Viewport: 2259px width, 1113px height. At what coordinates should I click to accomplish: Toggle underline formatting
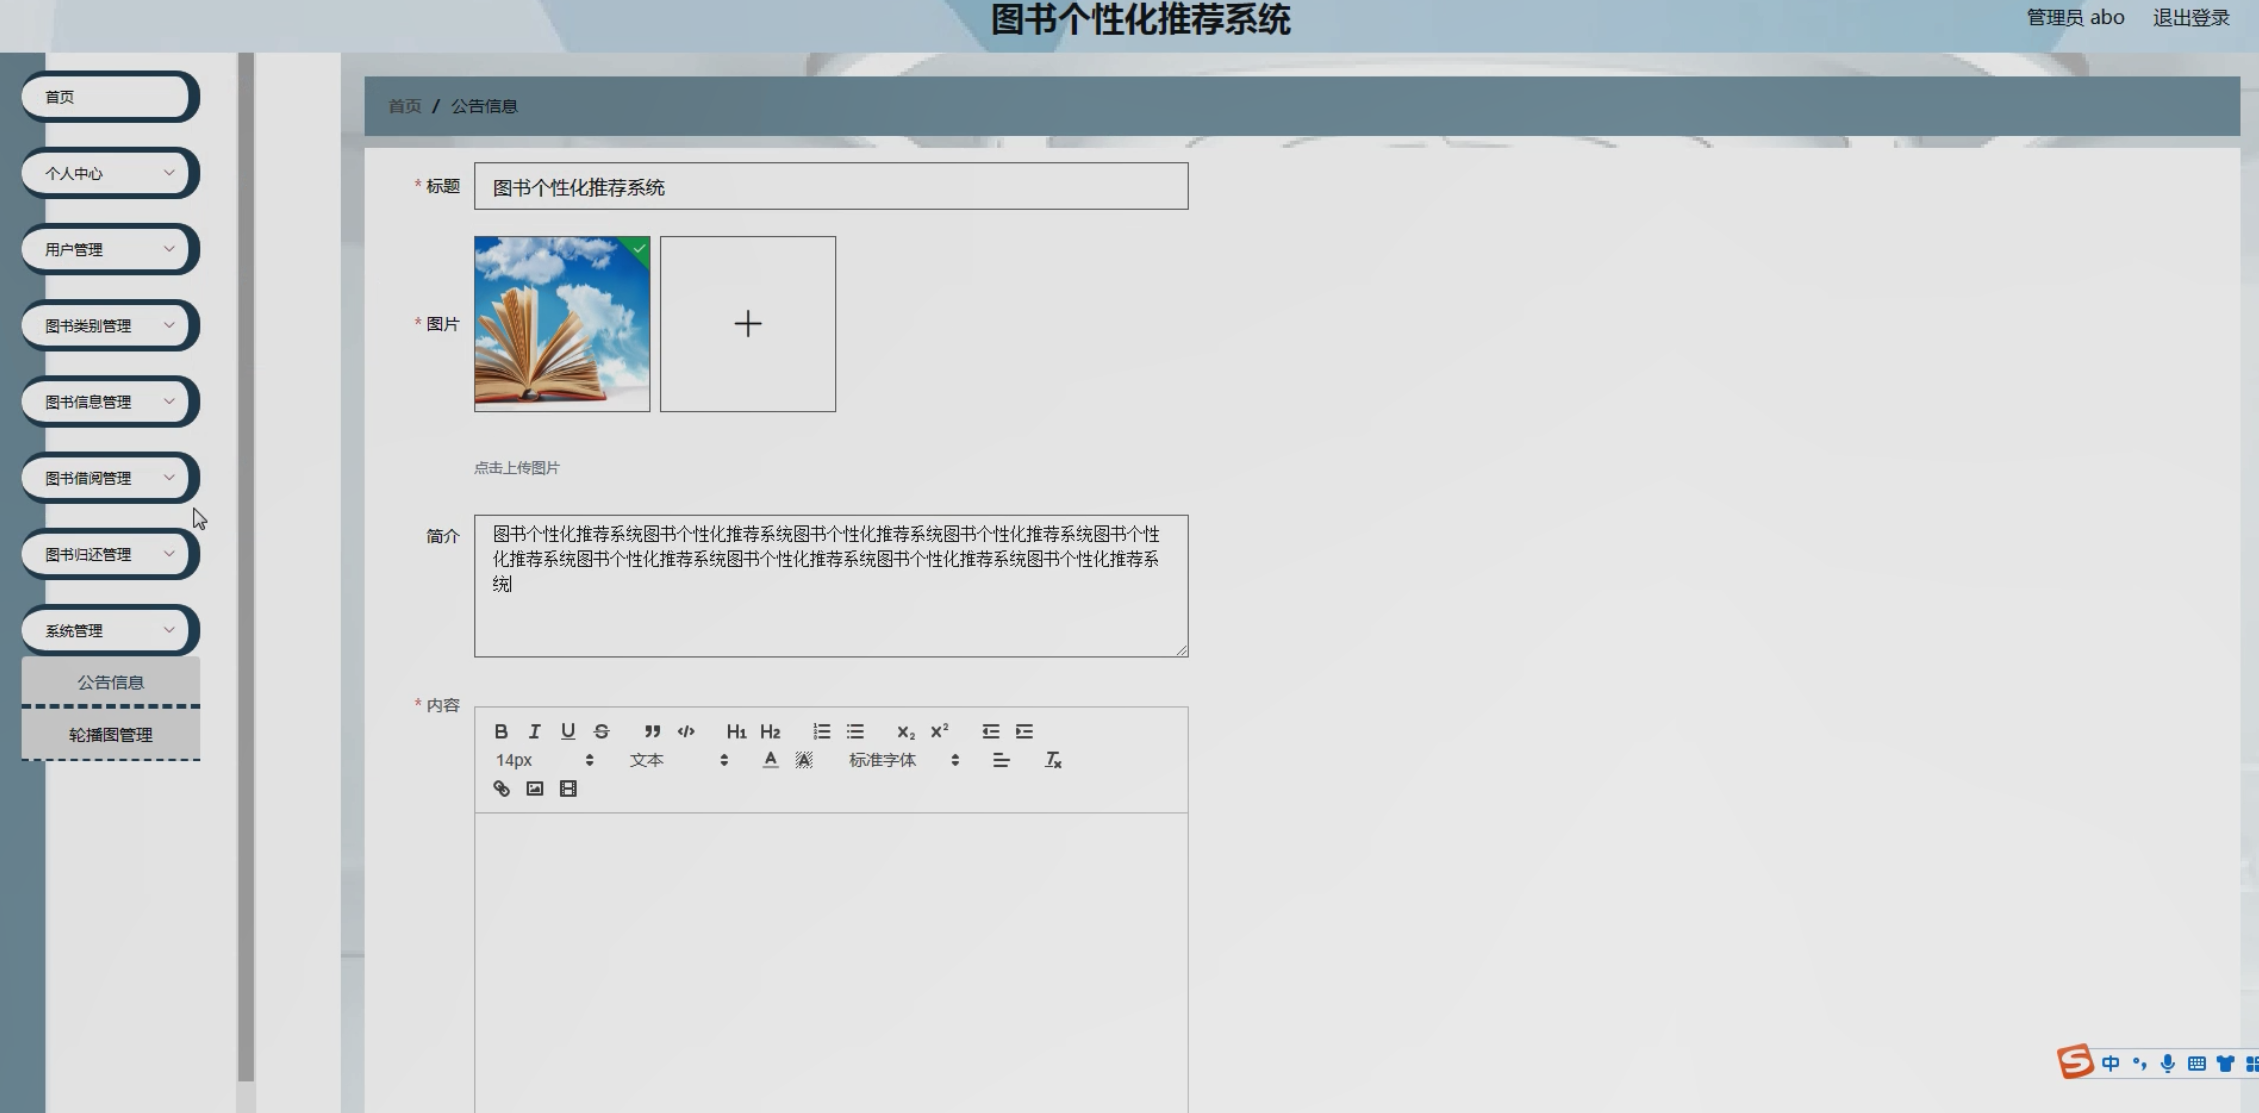click(568, 731)
